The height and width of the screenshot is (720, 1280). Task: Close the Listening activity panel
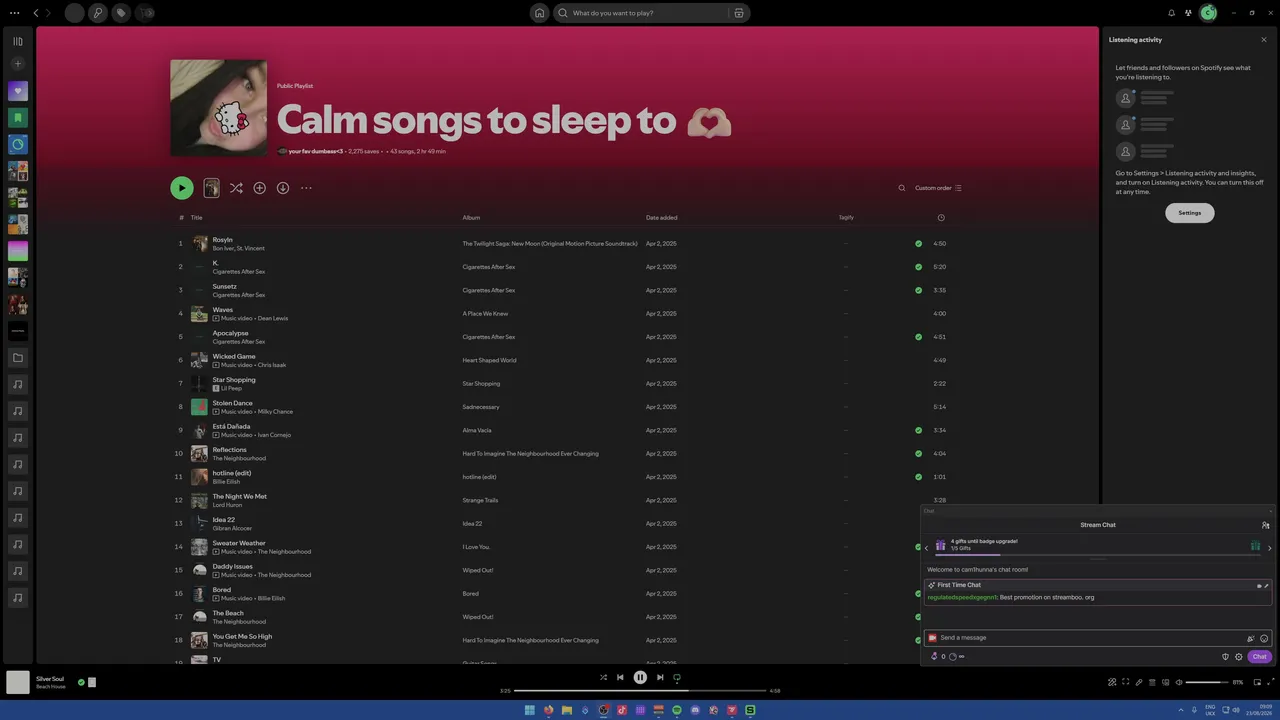click(1263, 40)
